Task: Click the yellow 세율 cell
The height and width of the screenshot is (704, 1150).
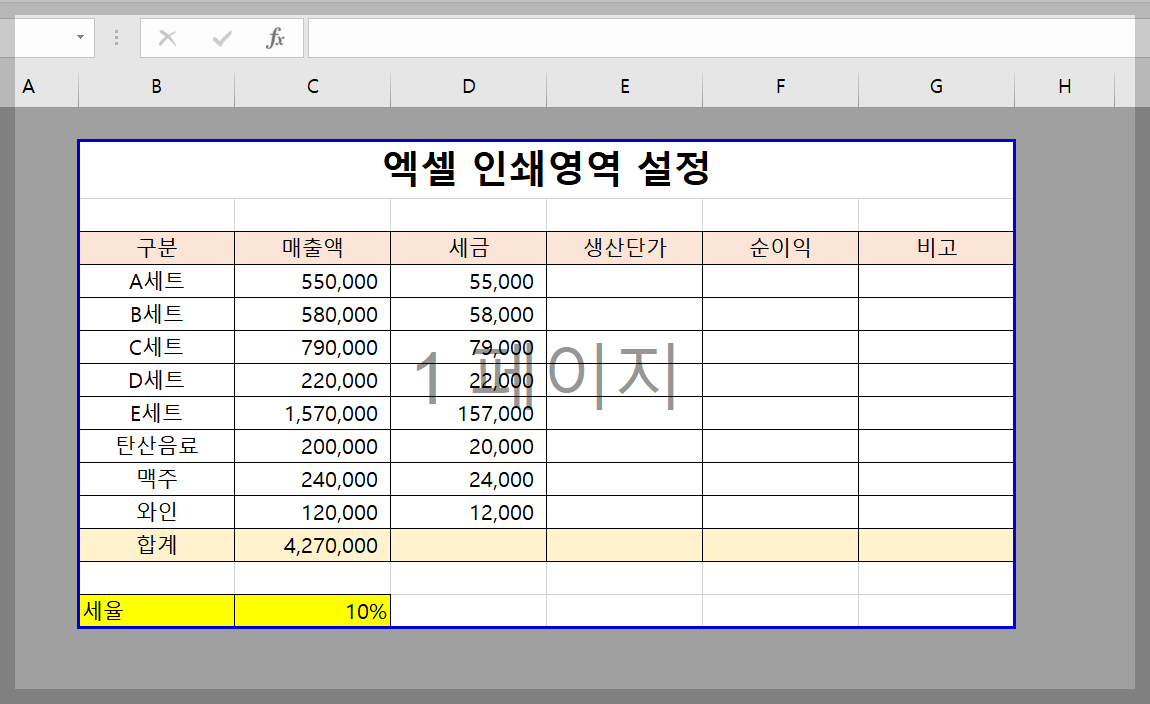Action: coord(155,611)
